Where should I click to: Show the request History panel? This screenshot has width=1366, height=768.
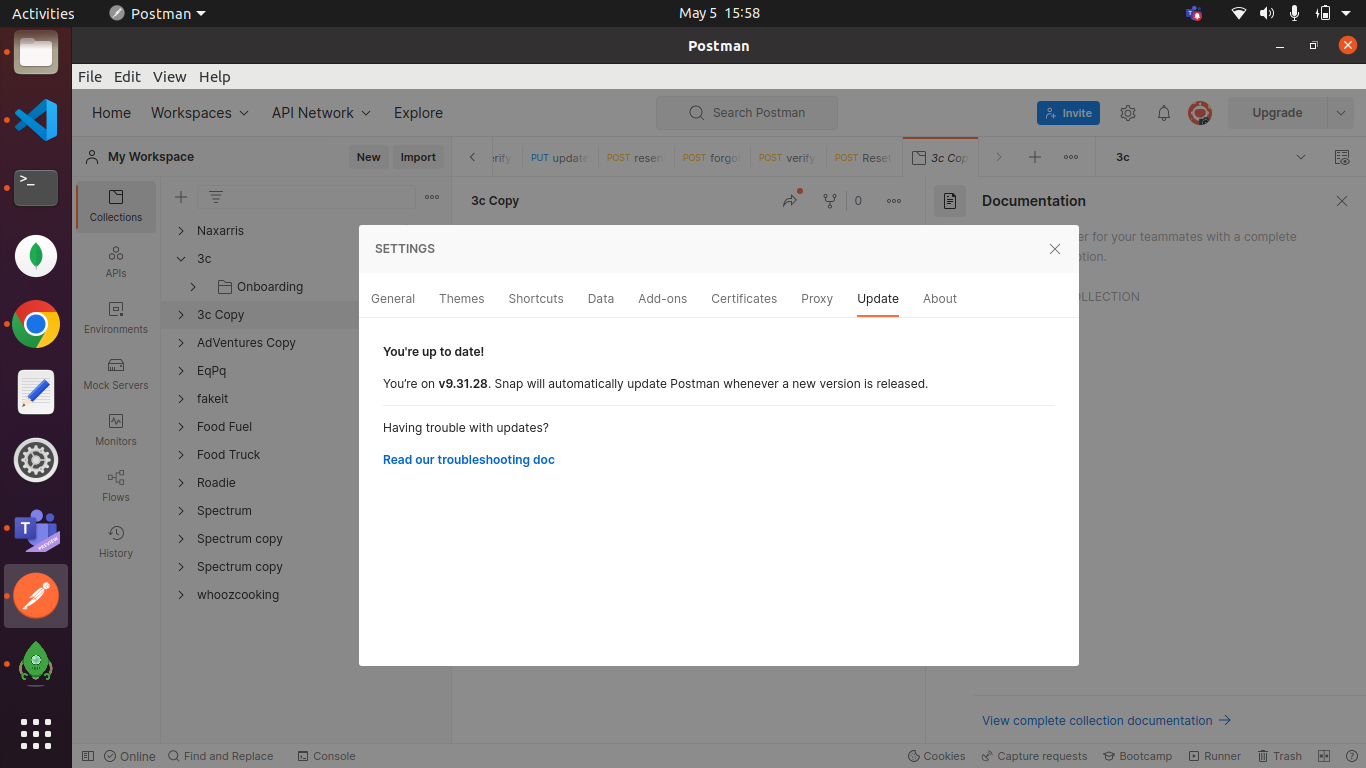[x=115, y=541]
